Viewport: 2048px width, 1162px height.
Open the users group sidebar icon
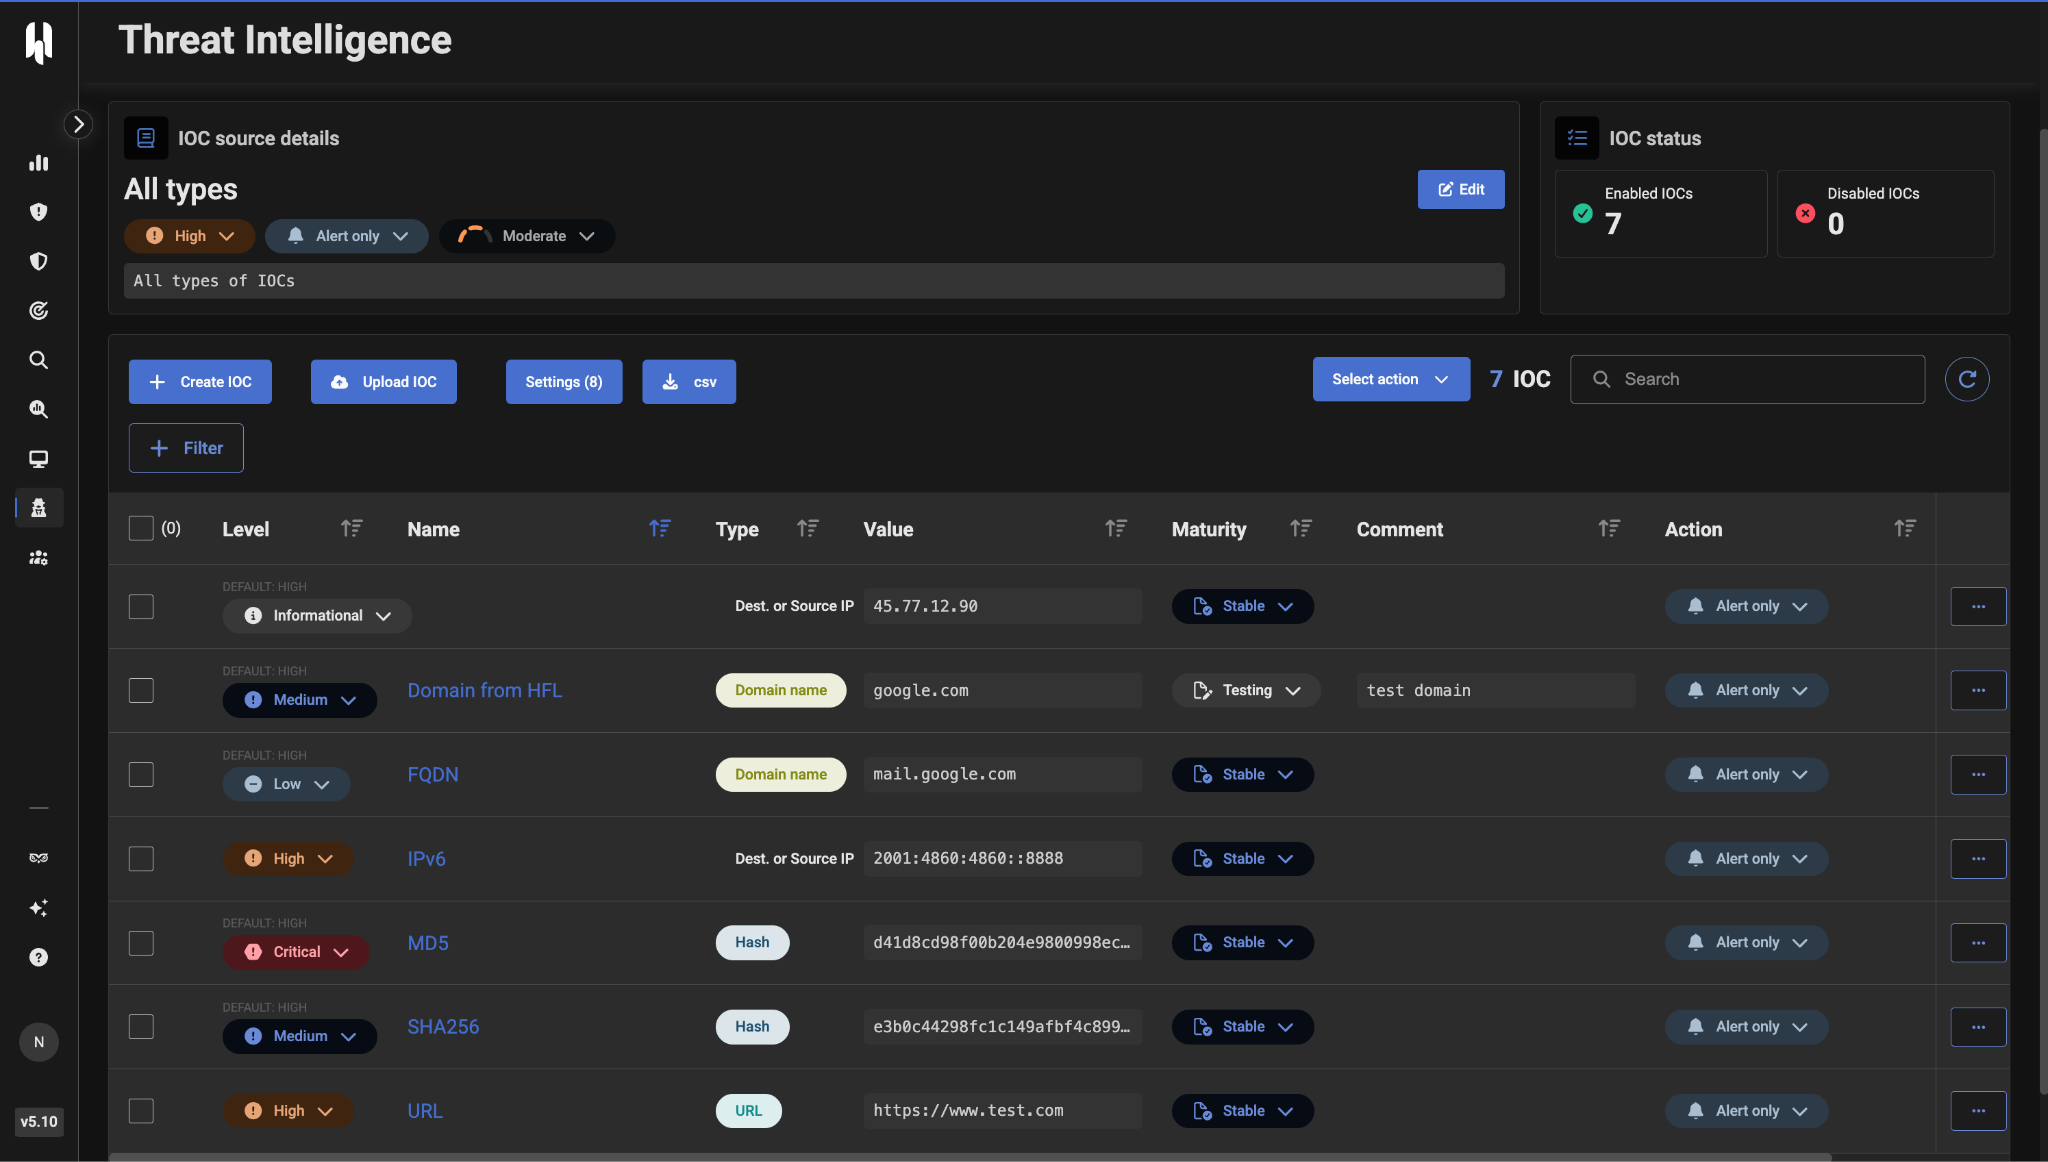click(x=38, y=558)
